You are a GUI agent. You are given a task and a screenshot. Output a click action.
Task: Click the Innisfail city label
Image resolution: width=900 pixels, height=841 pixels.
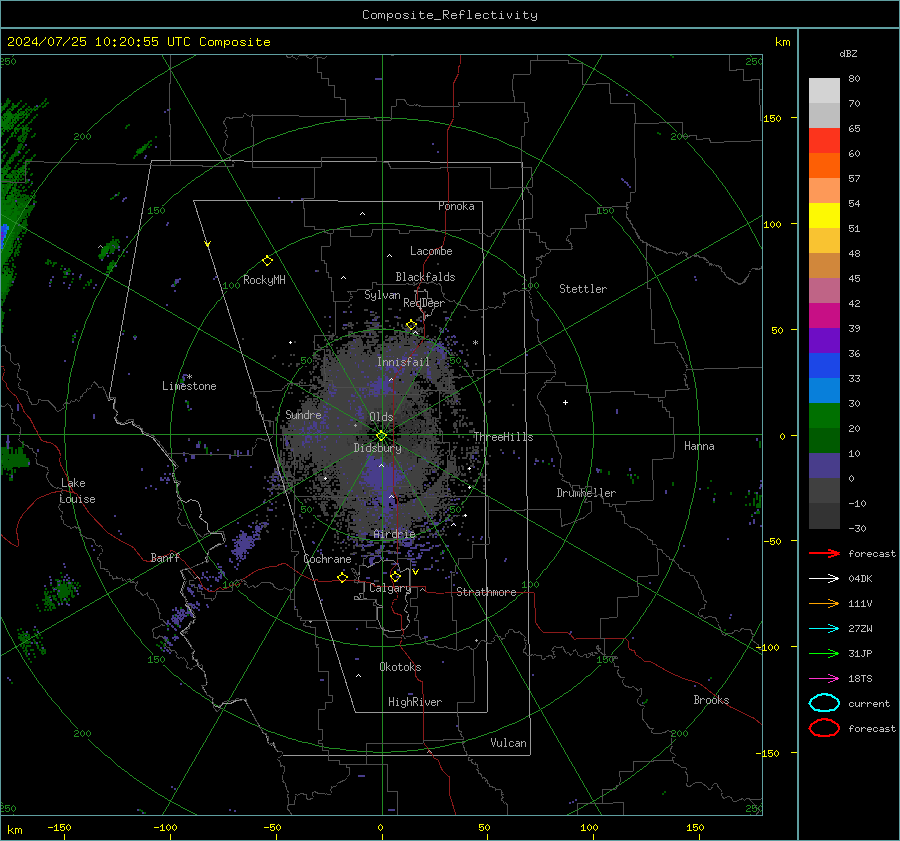404,362
